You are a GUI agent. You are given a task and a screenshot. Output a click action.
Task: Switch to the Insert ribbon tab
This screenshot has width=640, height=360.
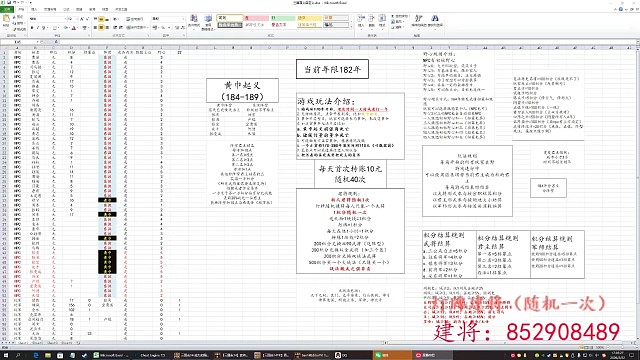[x=34, y=9]
